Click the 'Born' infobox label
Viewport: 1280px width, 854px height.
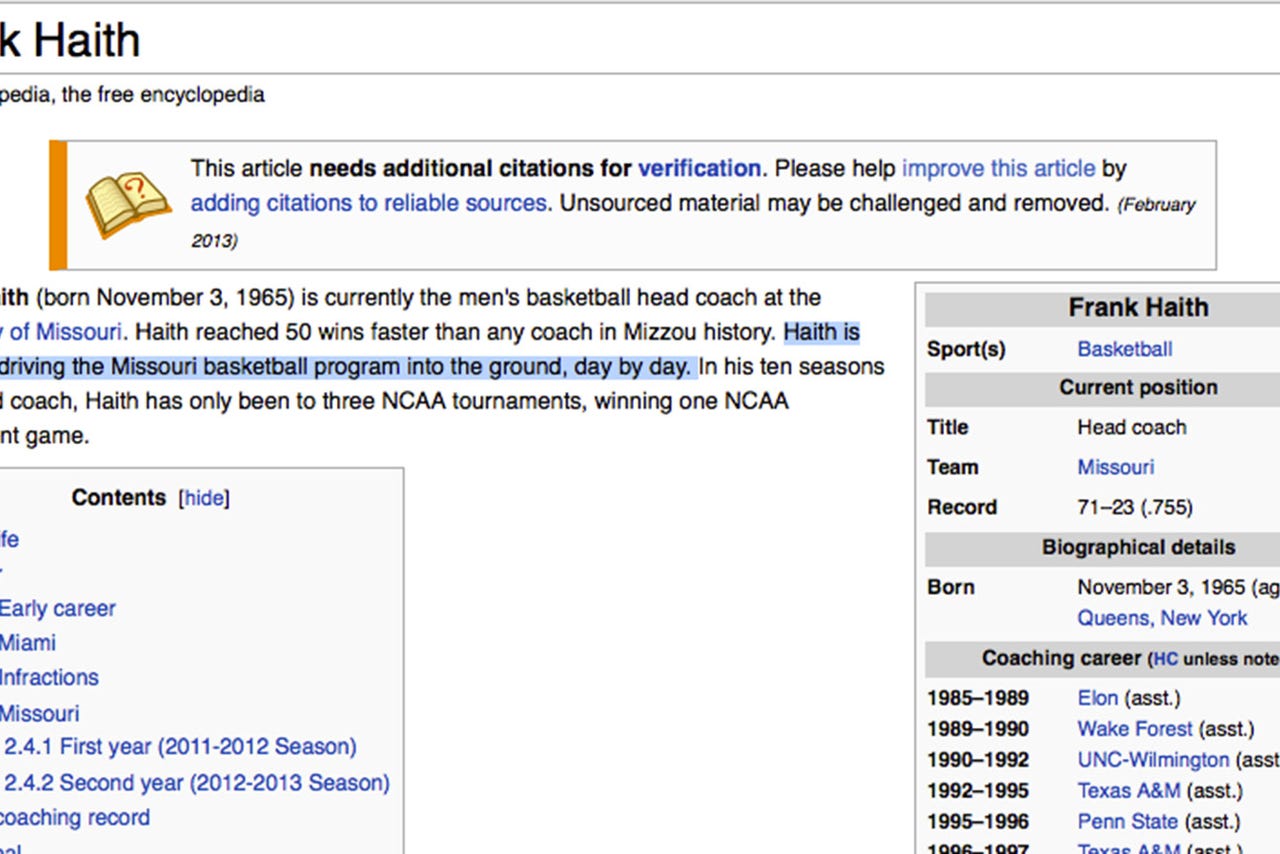(x=950, y=587)
